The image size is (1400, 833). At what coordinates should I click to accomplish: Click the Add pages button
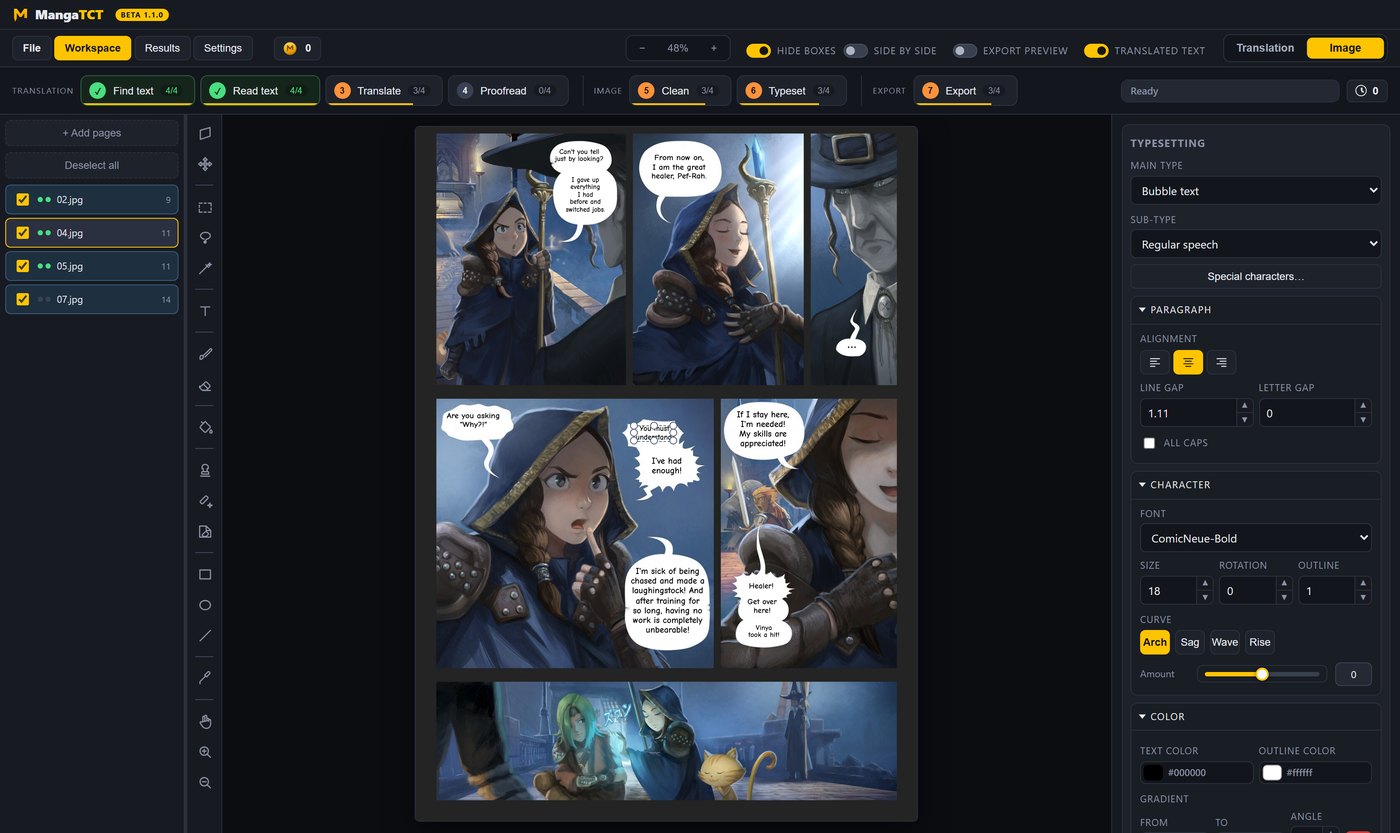tap(92, 133)
